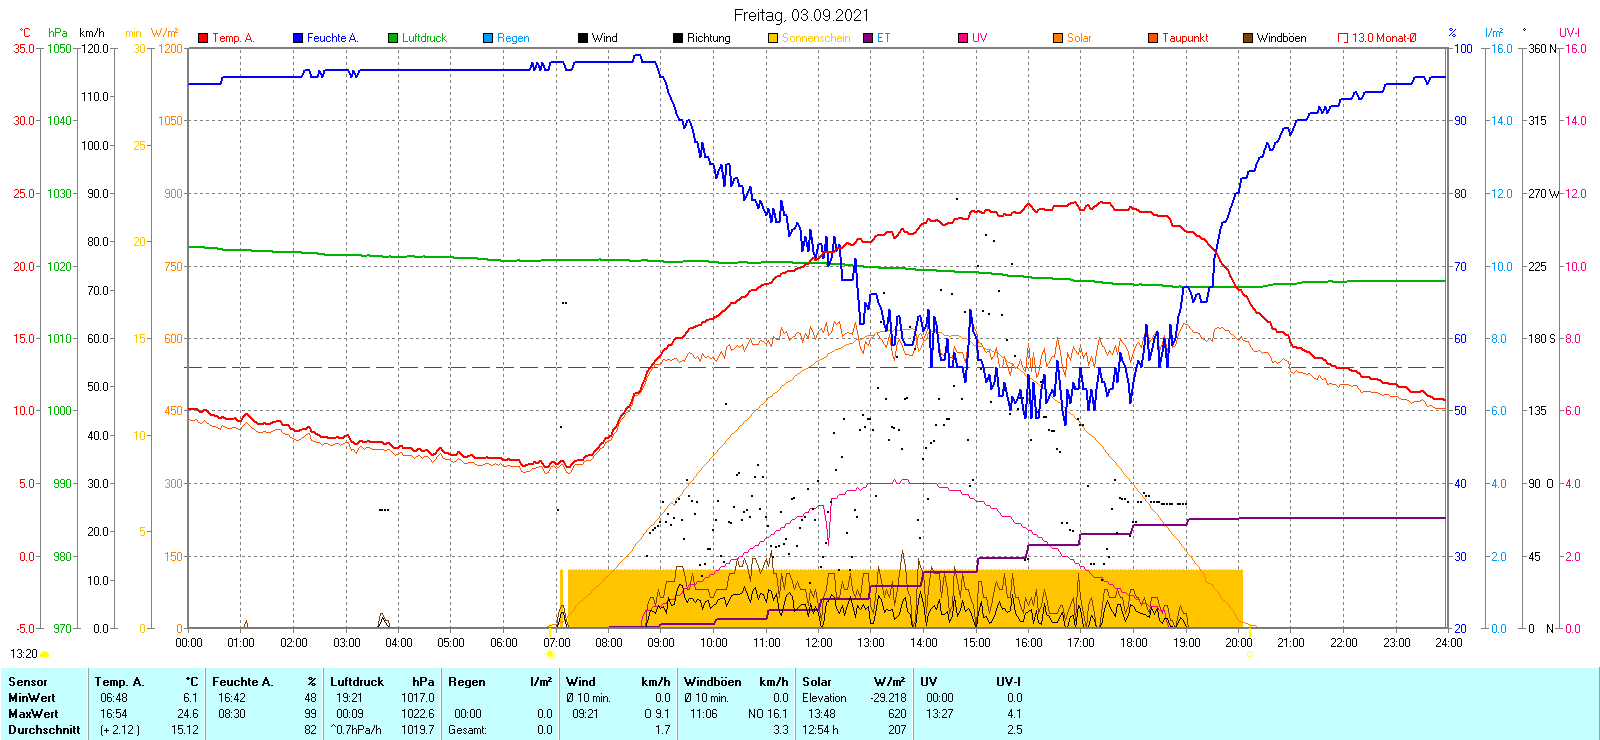The width and height of the screenshot is (1600, 740).
Task: Click the sunshine duration 12:54 h
Action: coord(820,730)
